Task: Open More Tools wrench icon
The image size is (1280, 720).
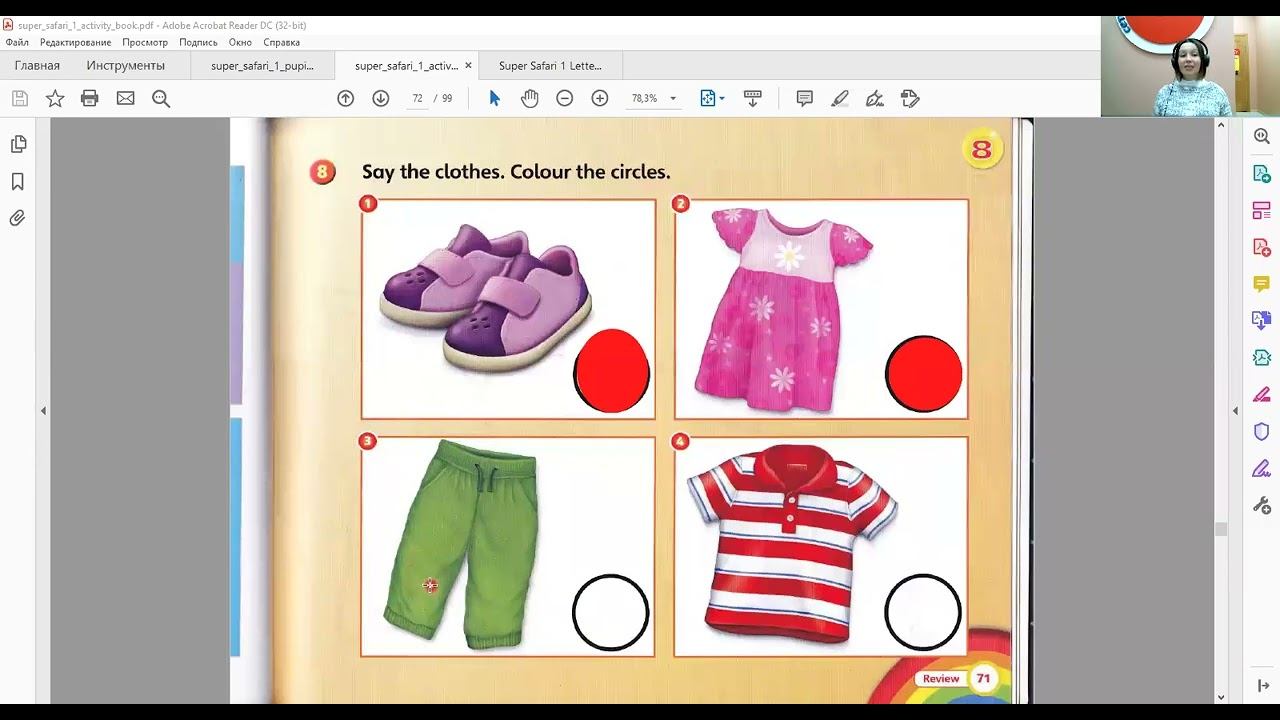Action: pyautogui.click(x=1261, y=505)
